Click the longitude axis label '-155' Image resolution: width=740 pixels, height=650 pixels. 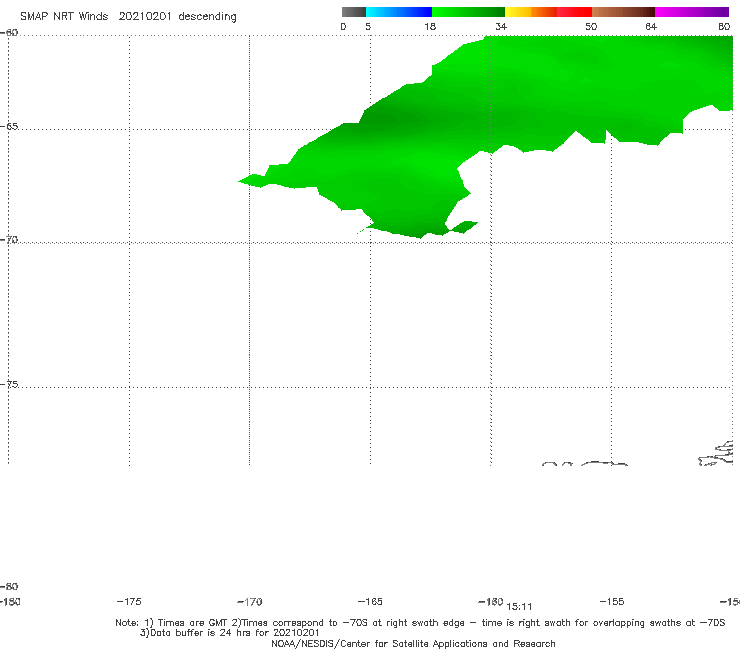(612, 602)
